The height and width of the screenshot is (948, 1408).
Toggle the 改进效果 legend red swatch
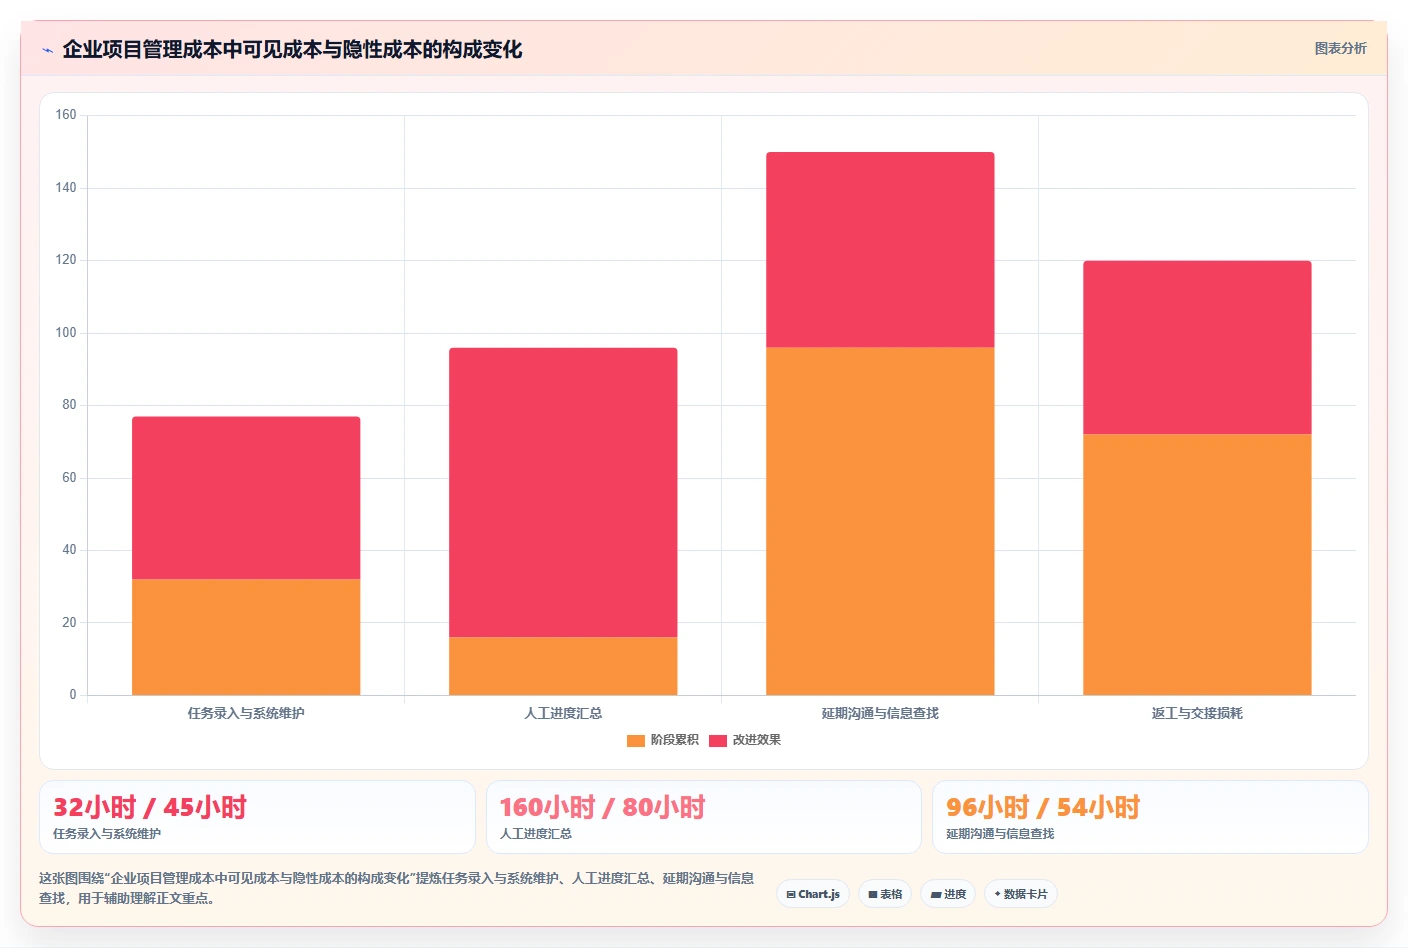pos(718,741)
